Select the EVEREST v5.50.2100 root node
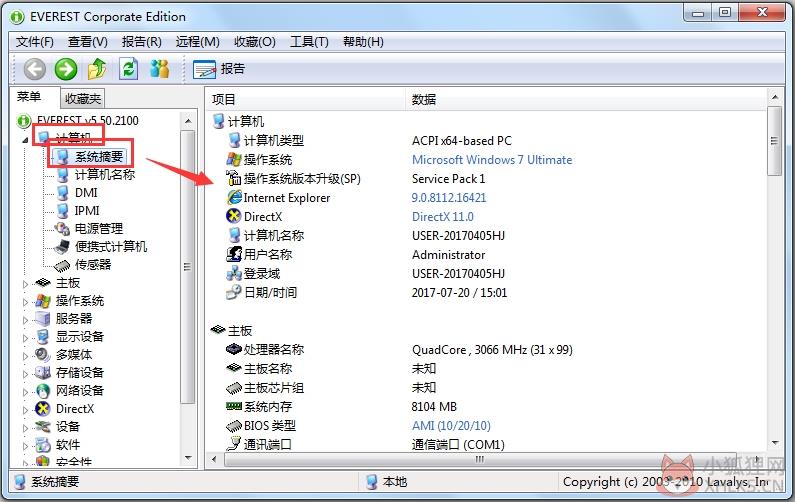This screenshot has height=502, width=795. [x=87, y=121]
